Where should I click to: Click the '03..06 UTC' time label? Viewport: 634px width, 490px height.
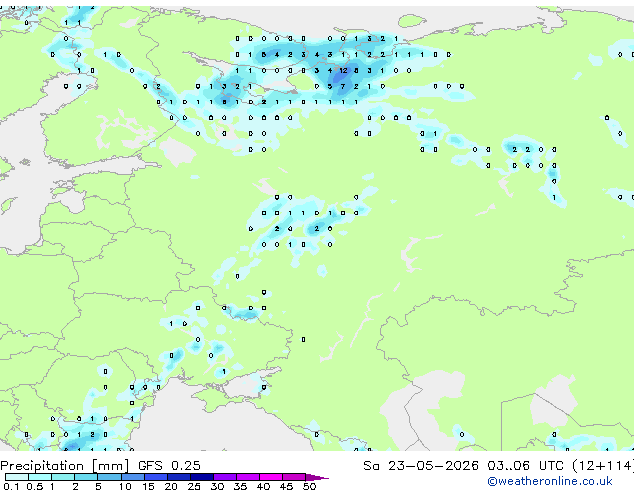click(x=525, y=465)
